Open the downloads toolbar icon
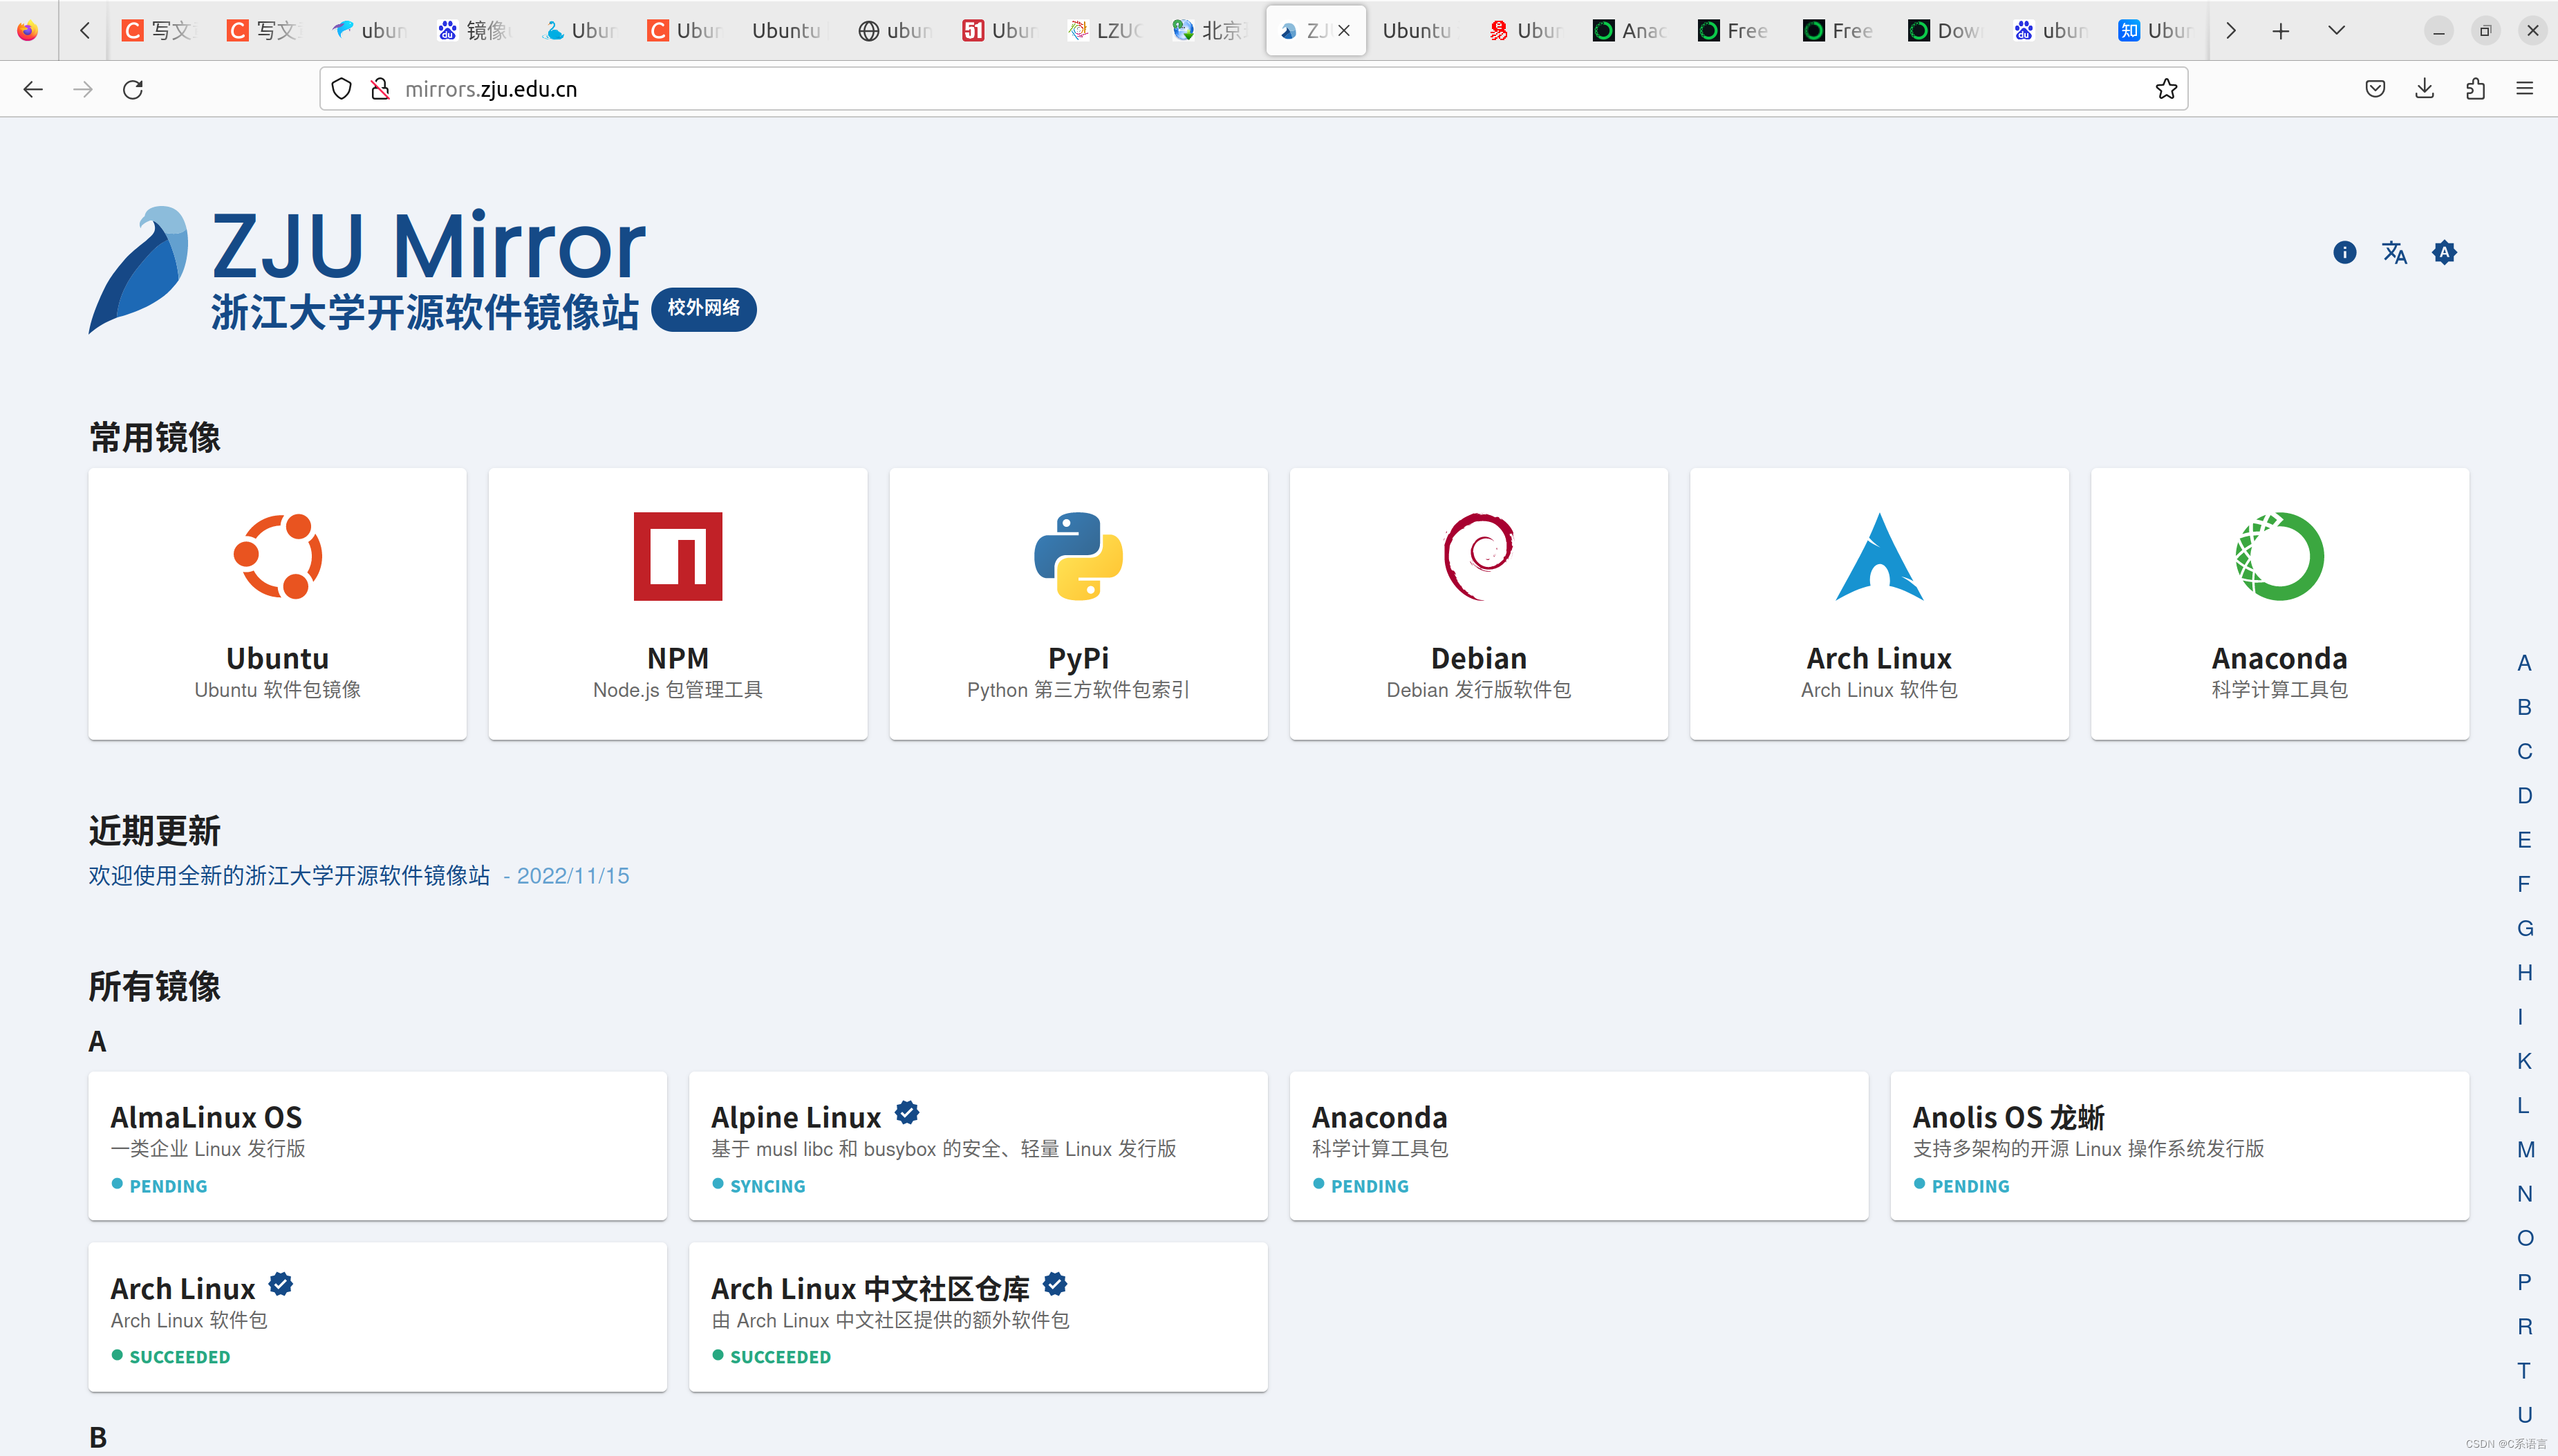Viewport: 2558px width, 1456px height. [x=2425, y=89]
